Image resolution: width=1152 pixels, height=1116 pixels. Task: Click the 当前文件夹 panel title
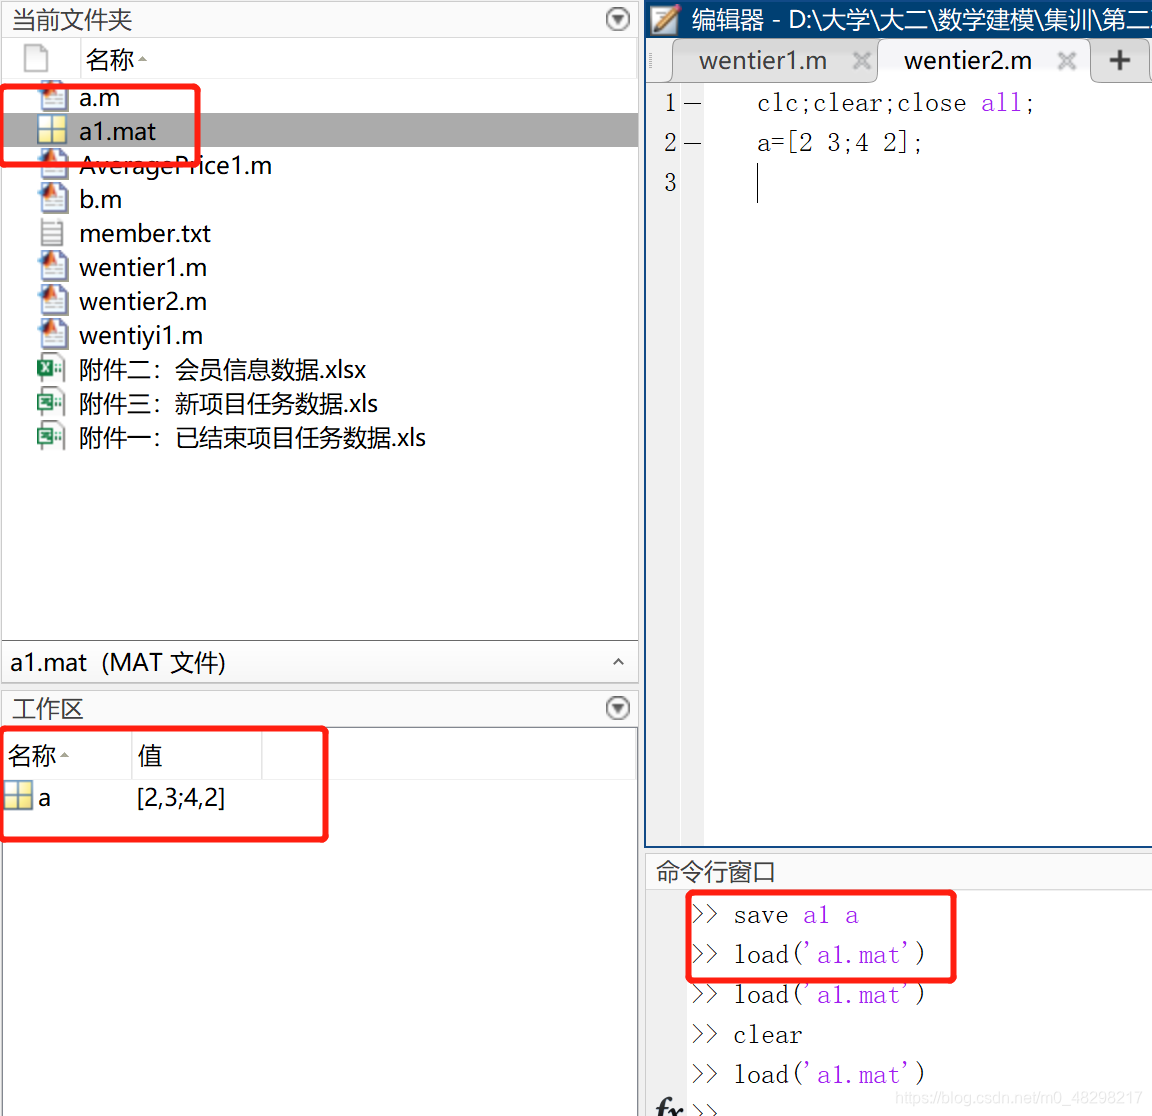pos(72,20)
